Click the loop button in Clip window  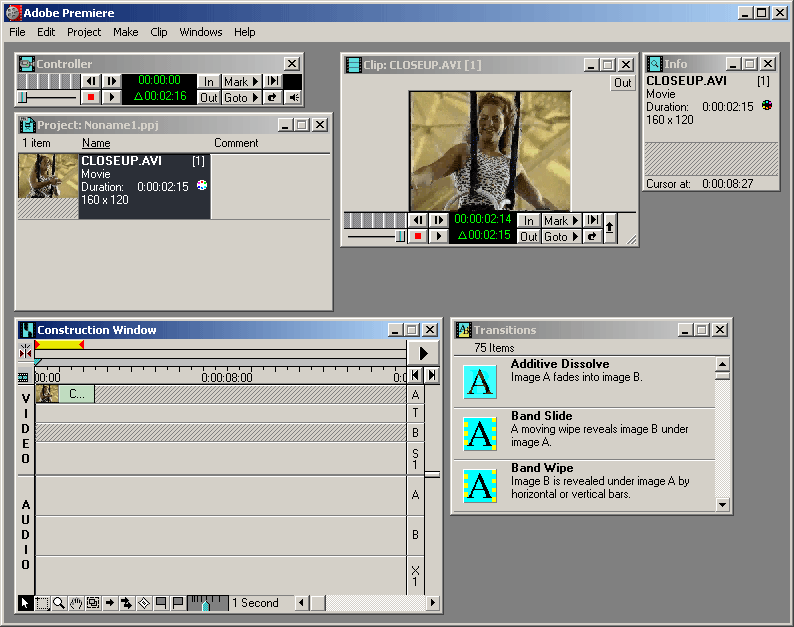(x=592, y=236)
